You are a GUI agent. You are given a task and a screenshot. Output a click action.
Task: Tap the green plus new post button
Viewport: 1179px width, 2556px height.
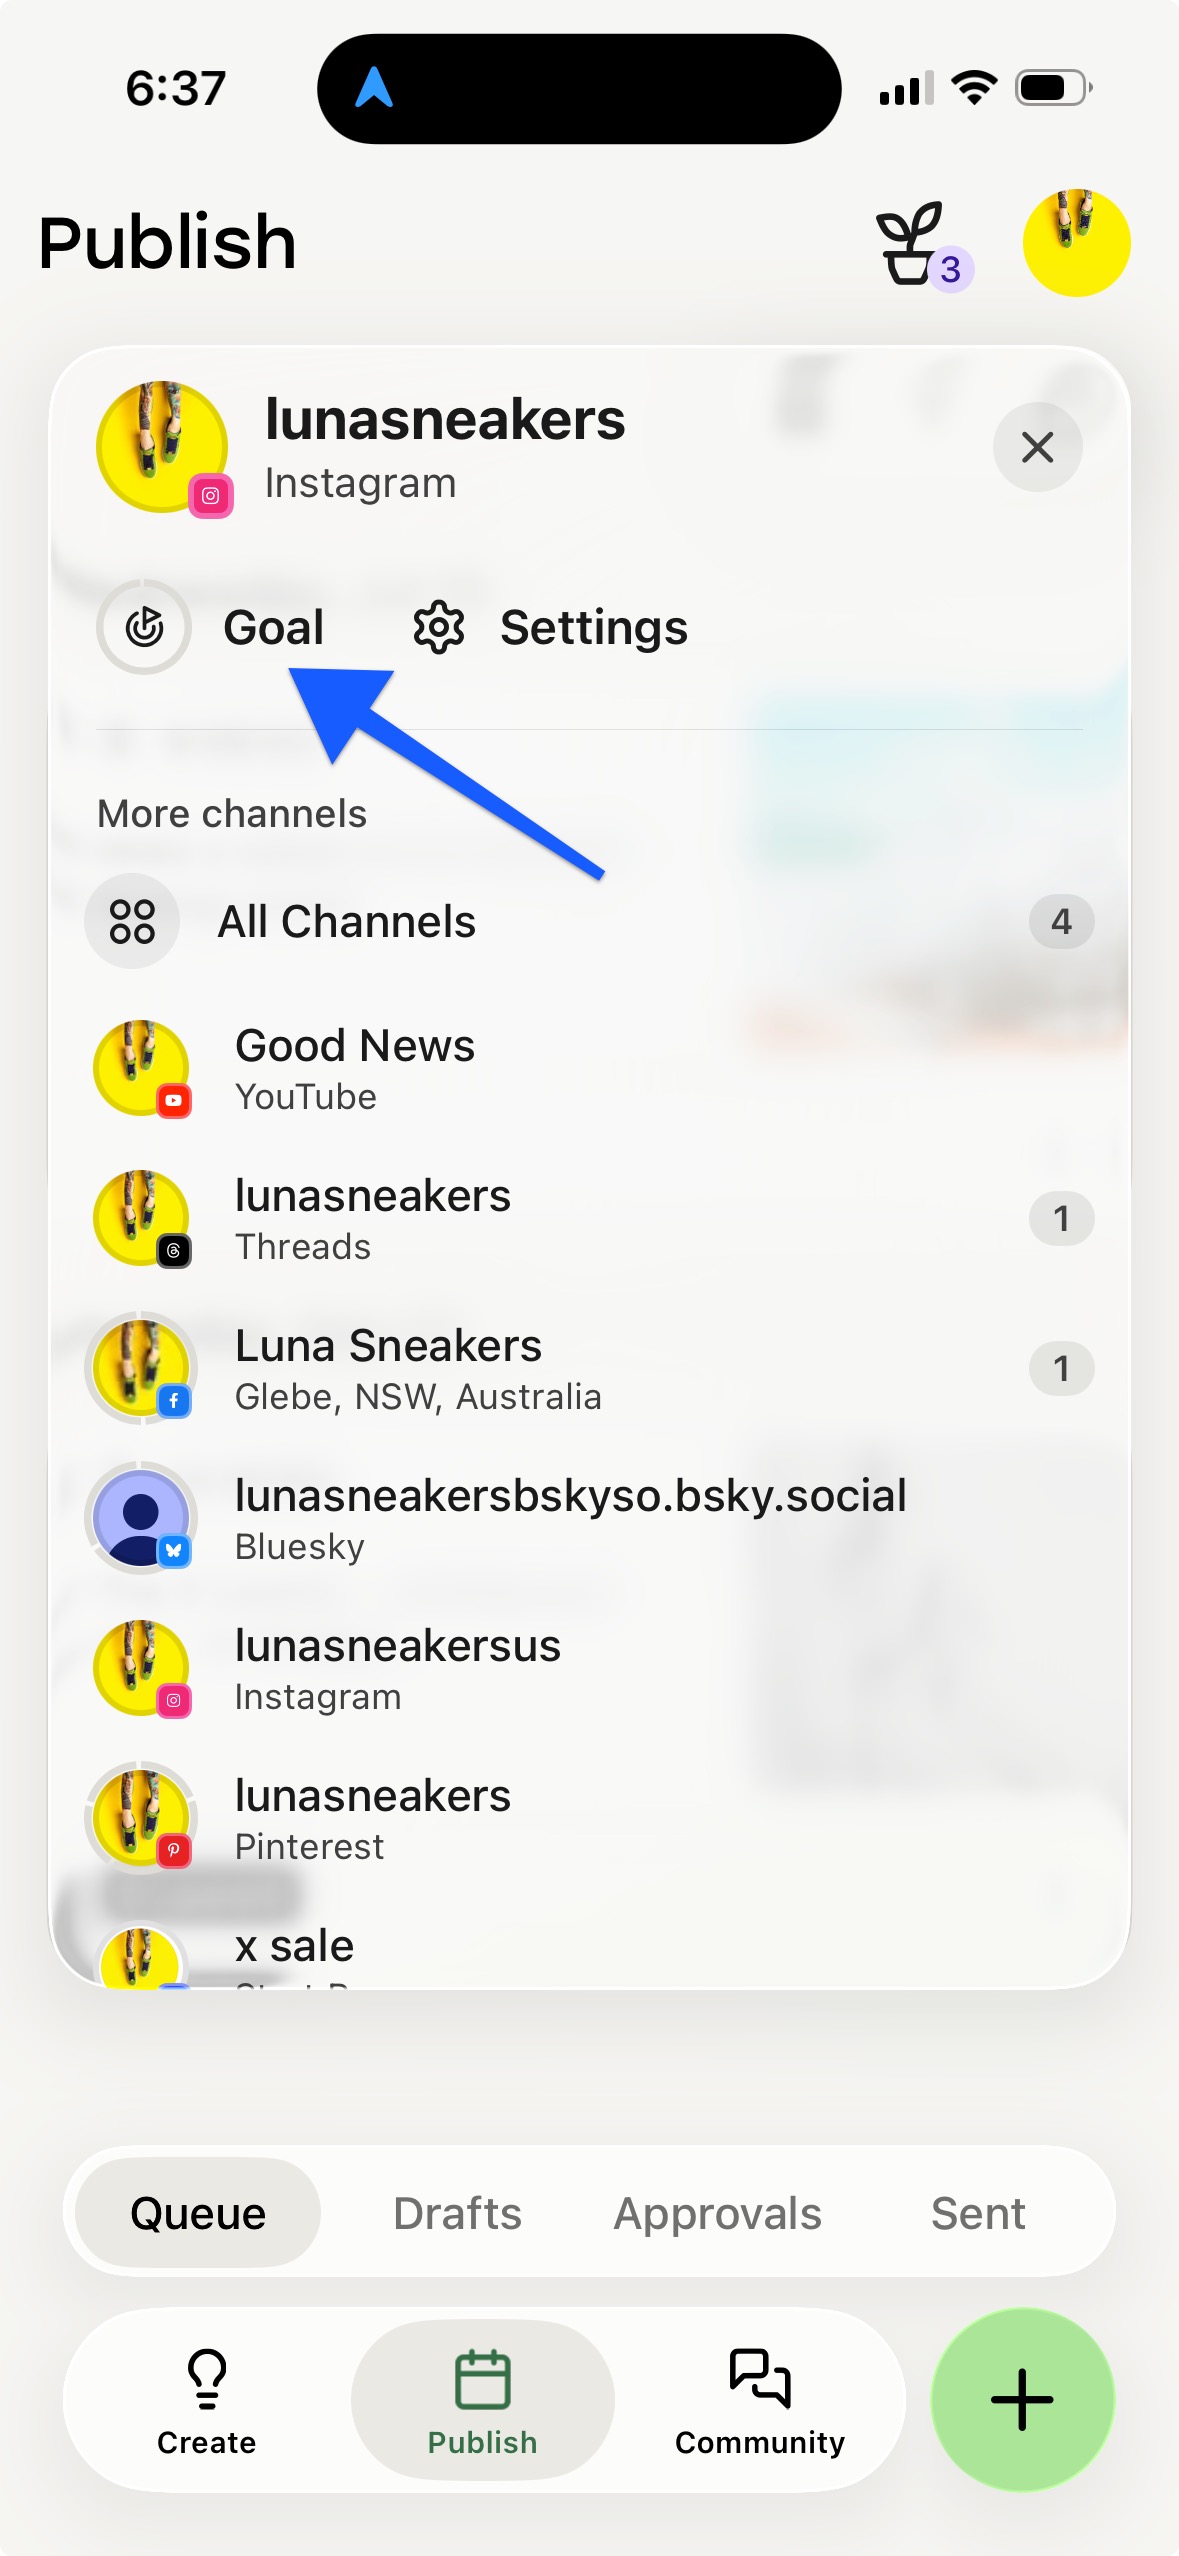click(x=1022, y=2399)
